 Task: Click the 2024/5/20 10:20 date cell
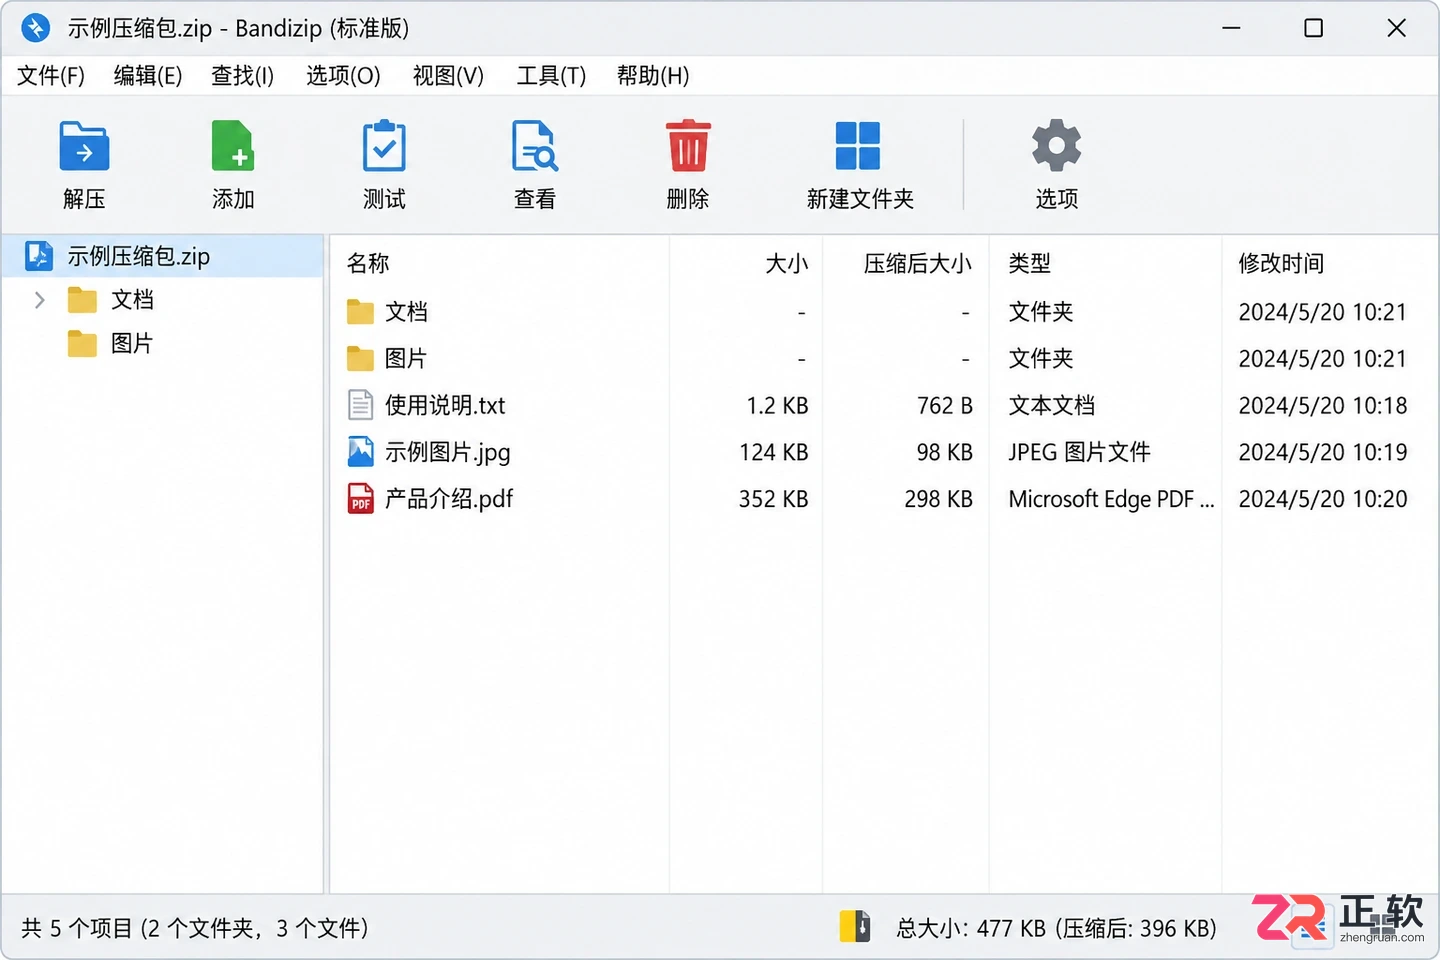point(1323,498)
